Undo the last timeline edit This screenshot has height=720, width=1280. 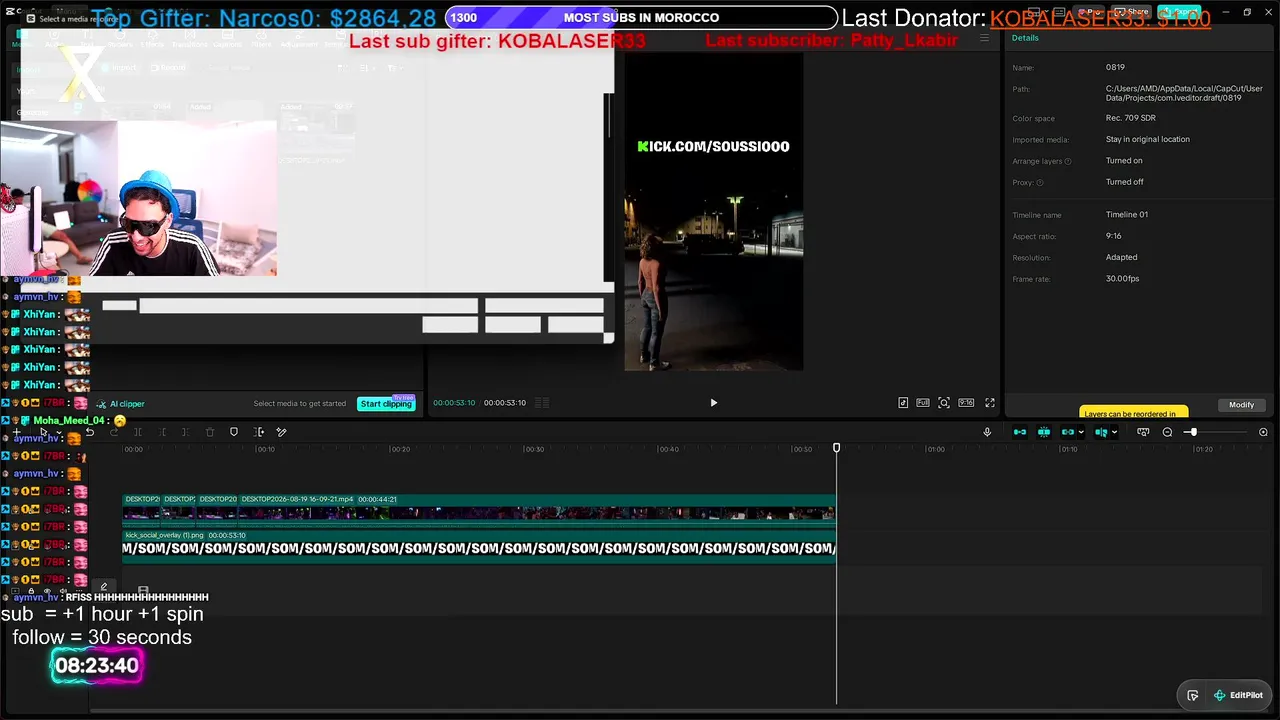click(90, 432)
